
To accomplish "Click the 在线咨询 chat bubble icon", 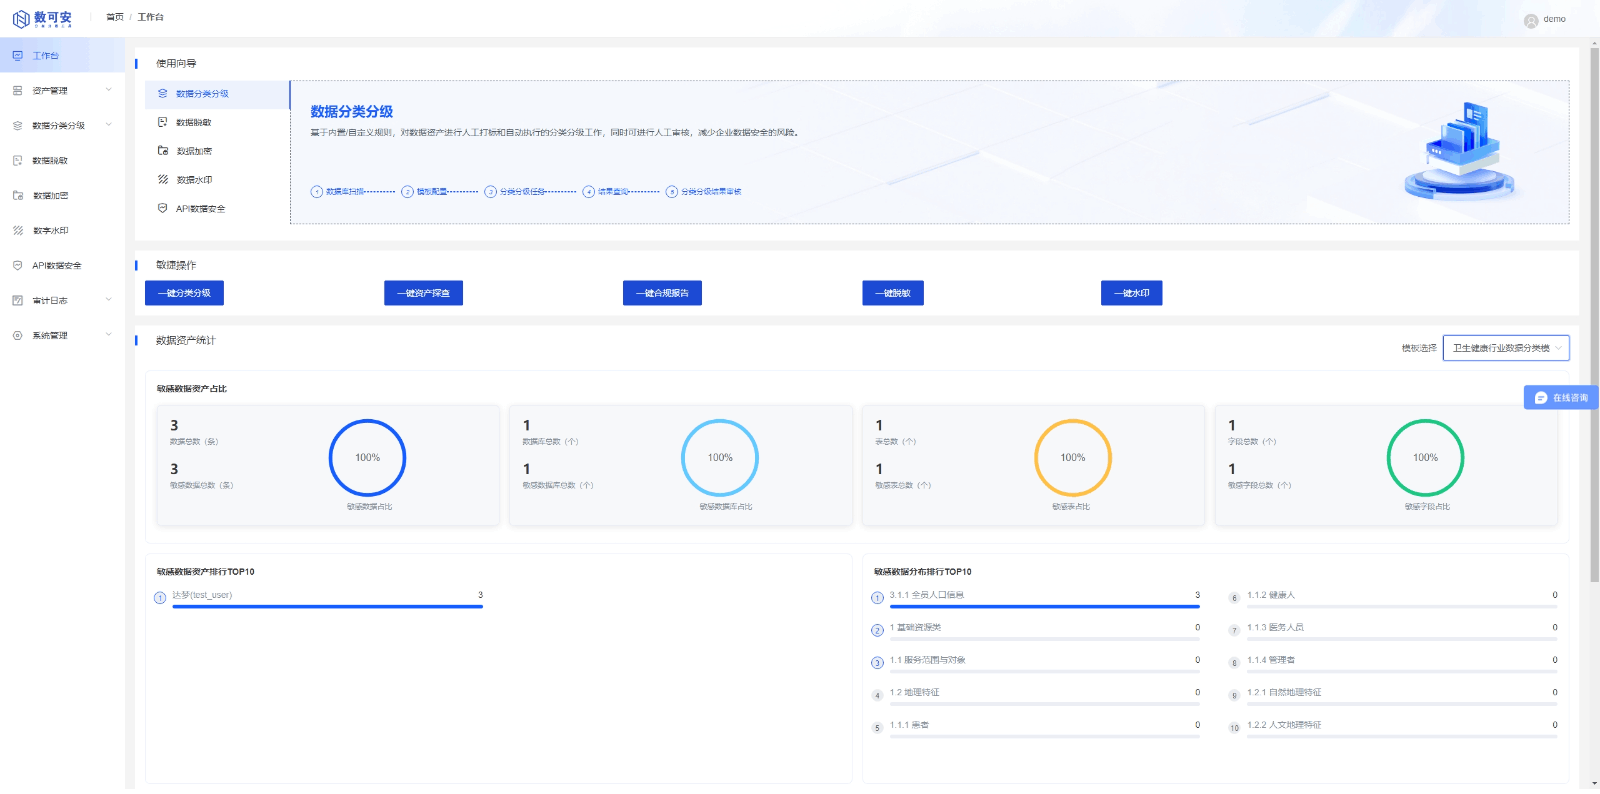I will click(1540, 398).
